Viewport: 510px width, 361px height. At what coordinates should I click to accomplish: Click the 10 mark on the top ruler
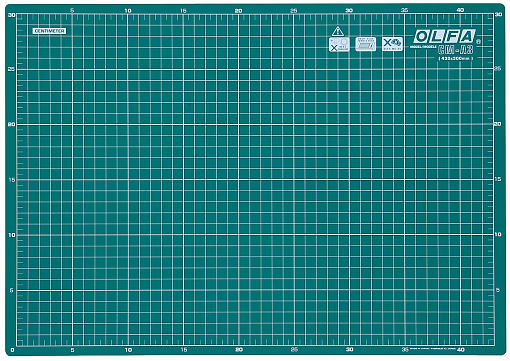pyautogui.click(x=128, y=11)
